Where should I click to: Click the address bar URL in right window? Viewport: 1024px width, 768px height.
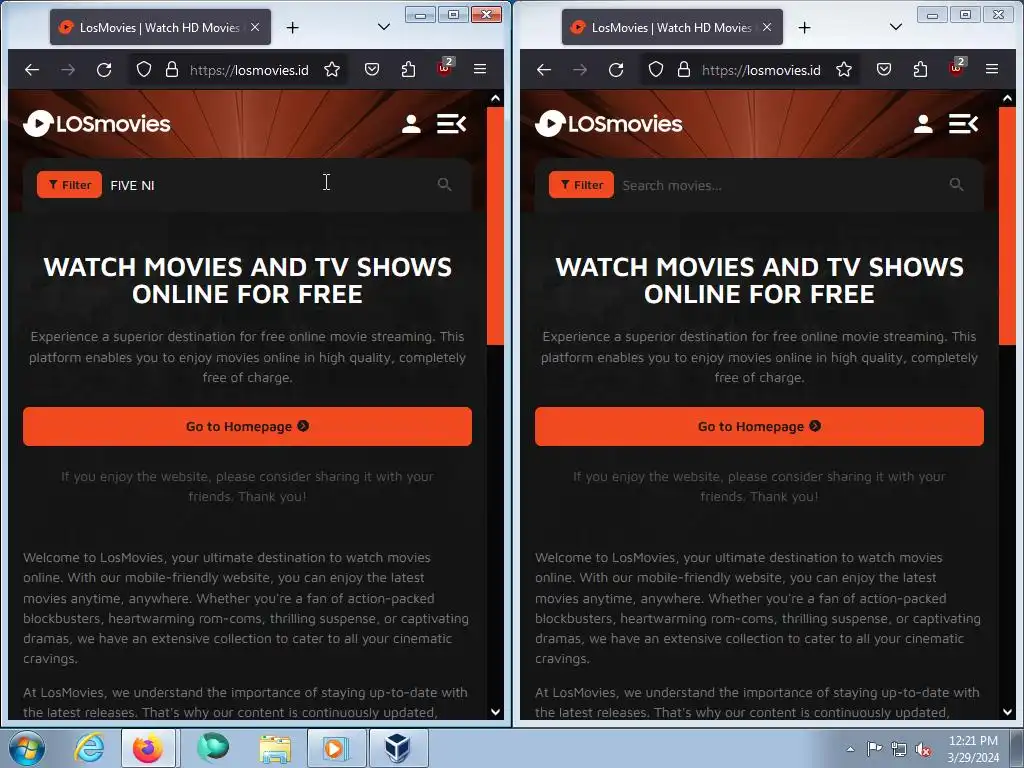pos(761,70)
